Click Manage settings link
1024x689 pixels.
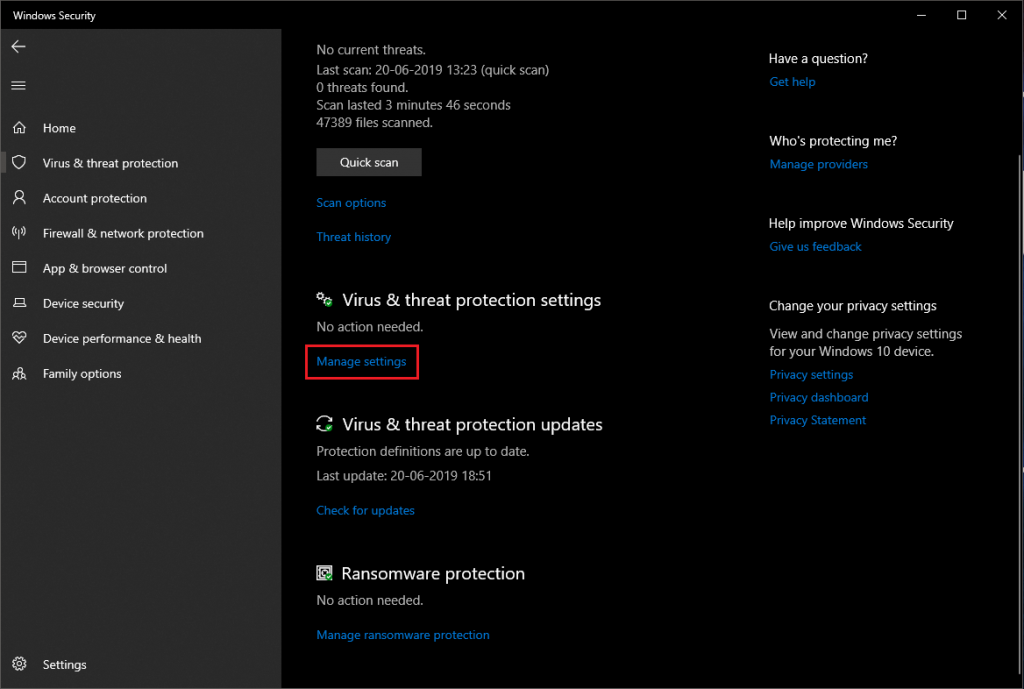pyautogui.click(x=361, y=361)
